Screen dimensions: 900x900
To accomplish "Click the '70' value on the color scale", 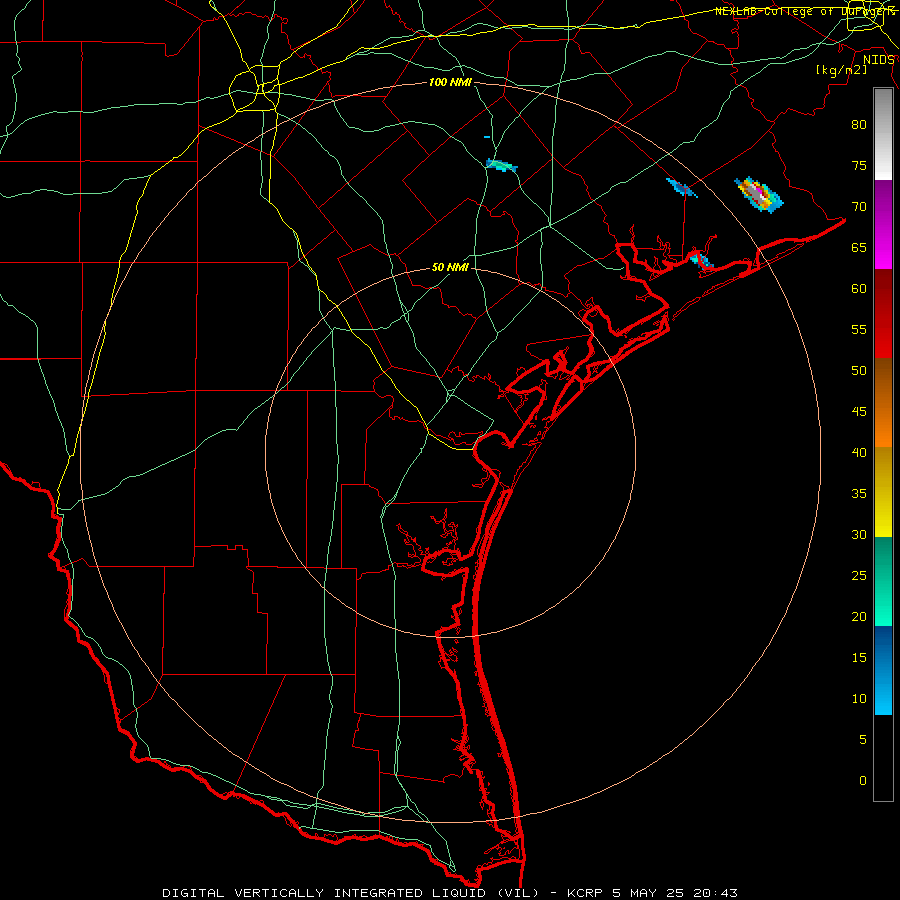I will point(859,207).
